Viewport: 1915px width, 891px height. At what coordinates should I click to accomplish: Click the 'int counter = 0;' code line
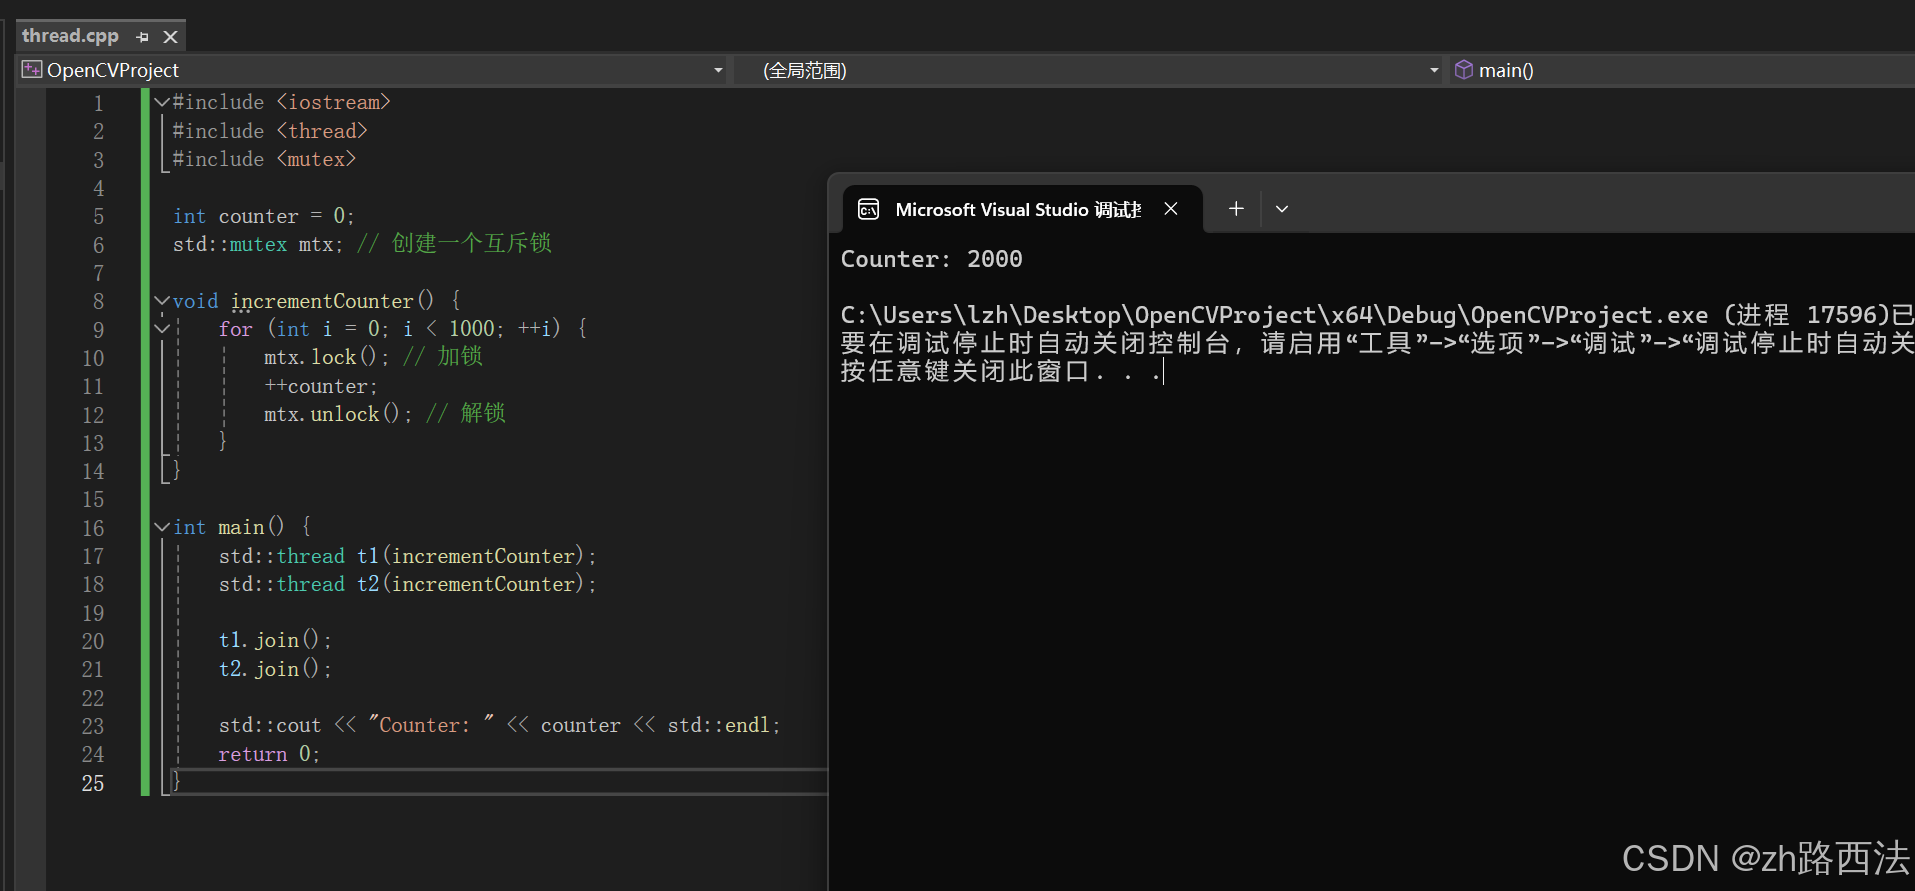pos(263,217)
